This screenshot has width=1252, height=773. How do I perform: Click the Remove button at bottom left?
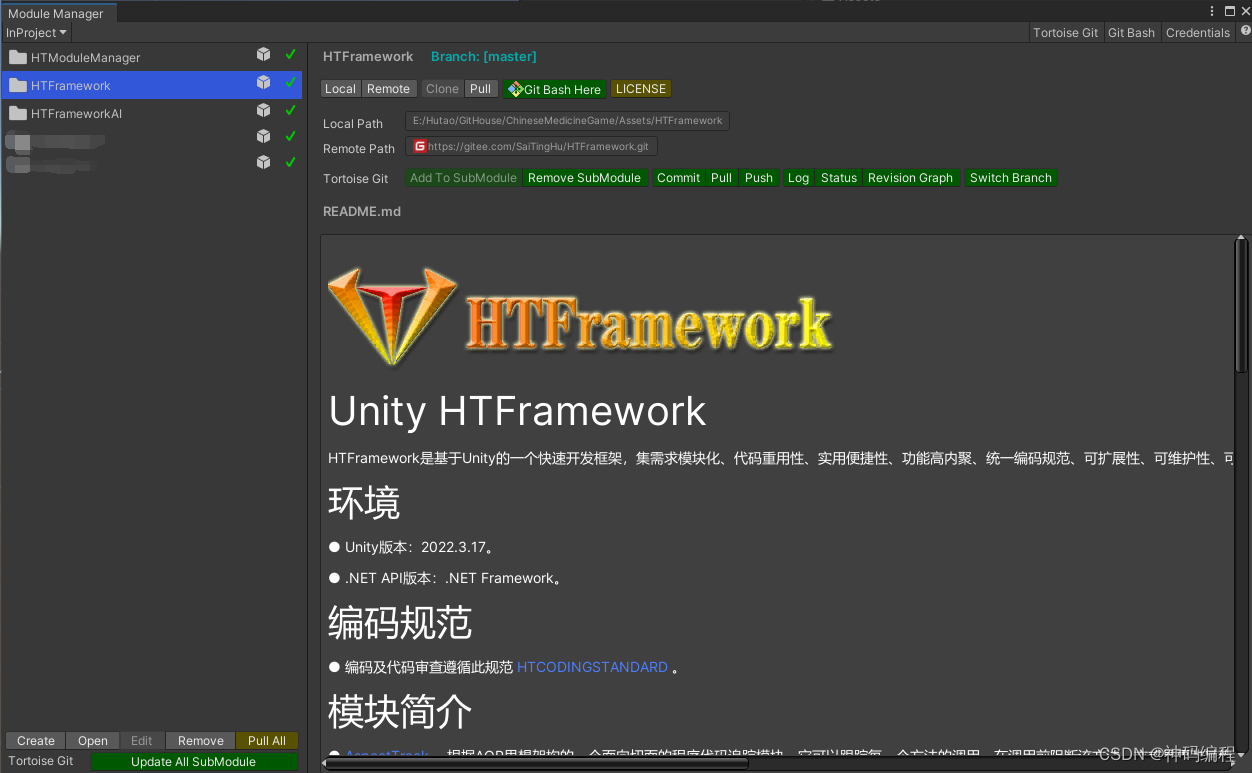click(x=201, y=741)
